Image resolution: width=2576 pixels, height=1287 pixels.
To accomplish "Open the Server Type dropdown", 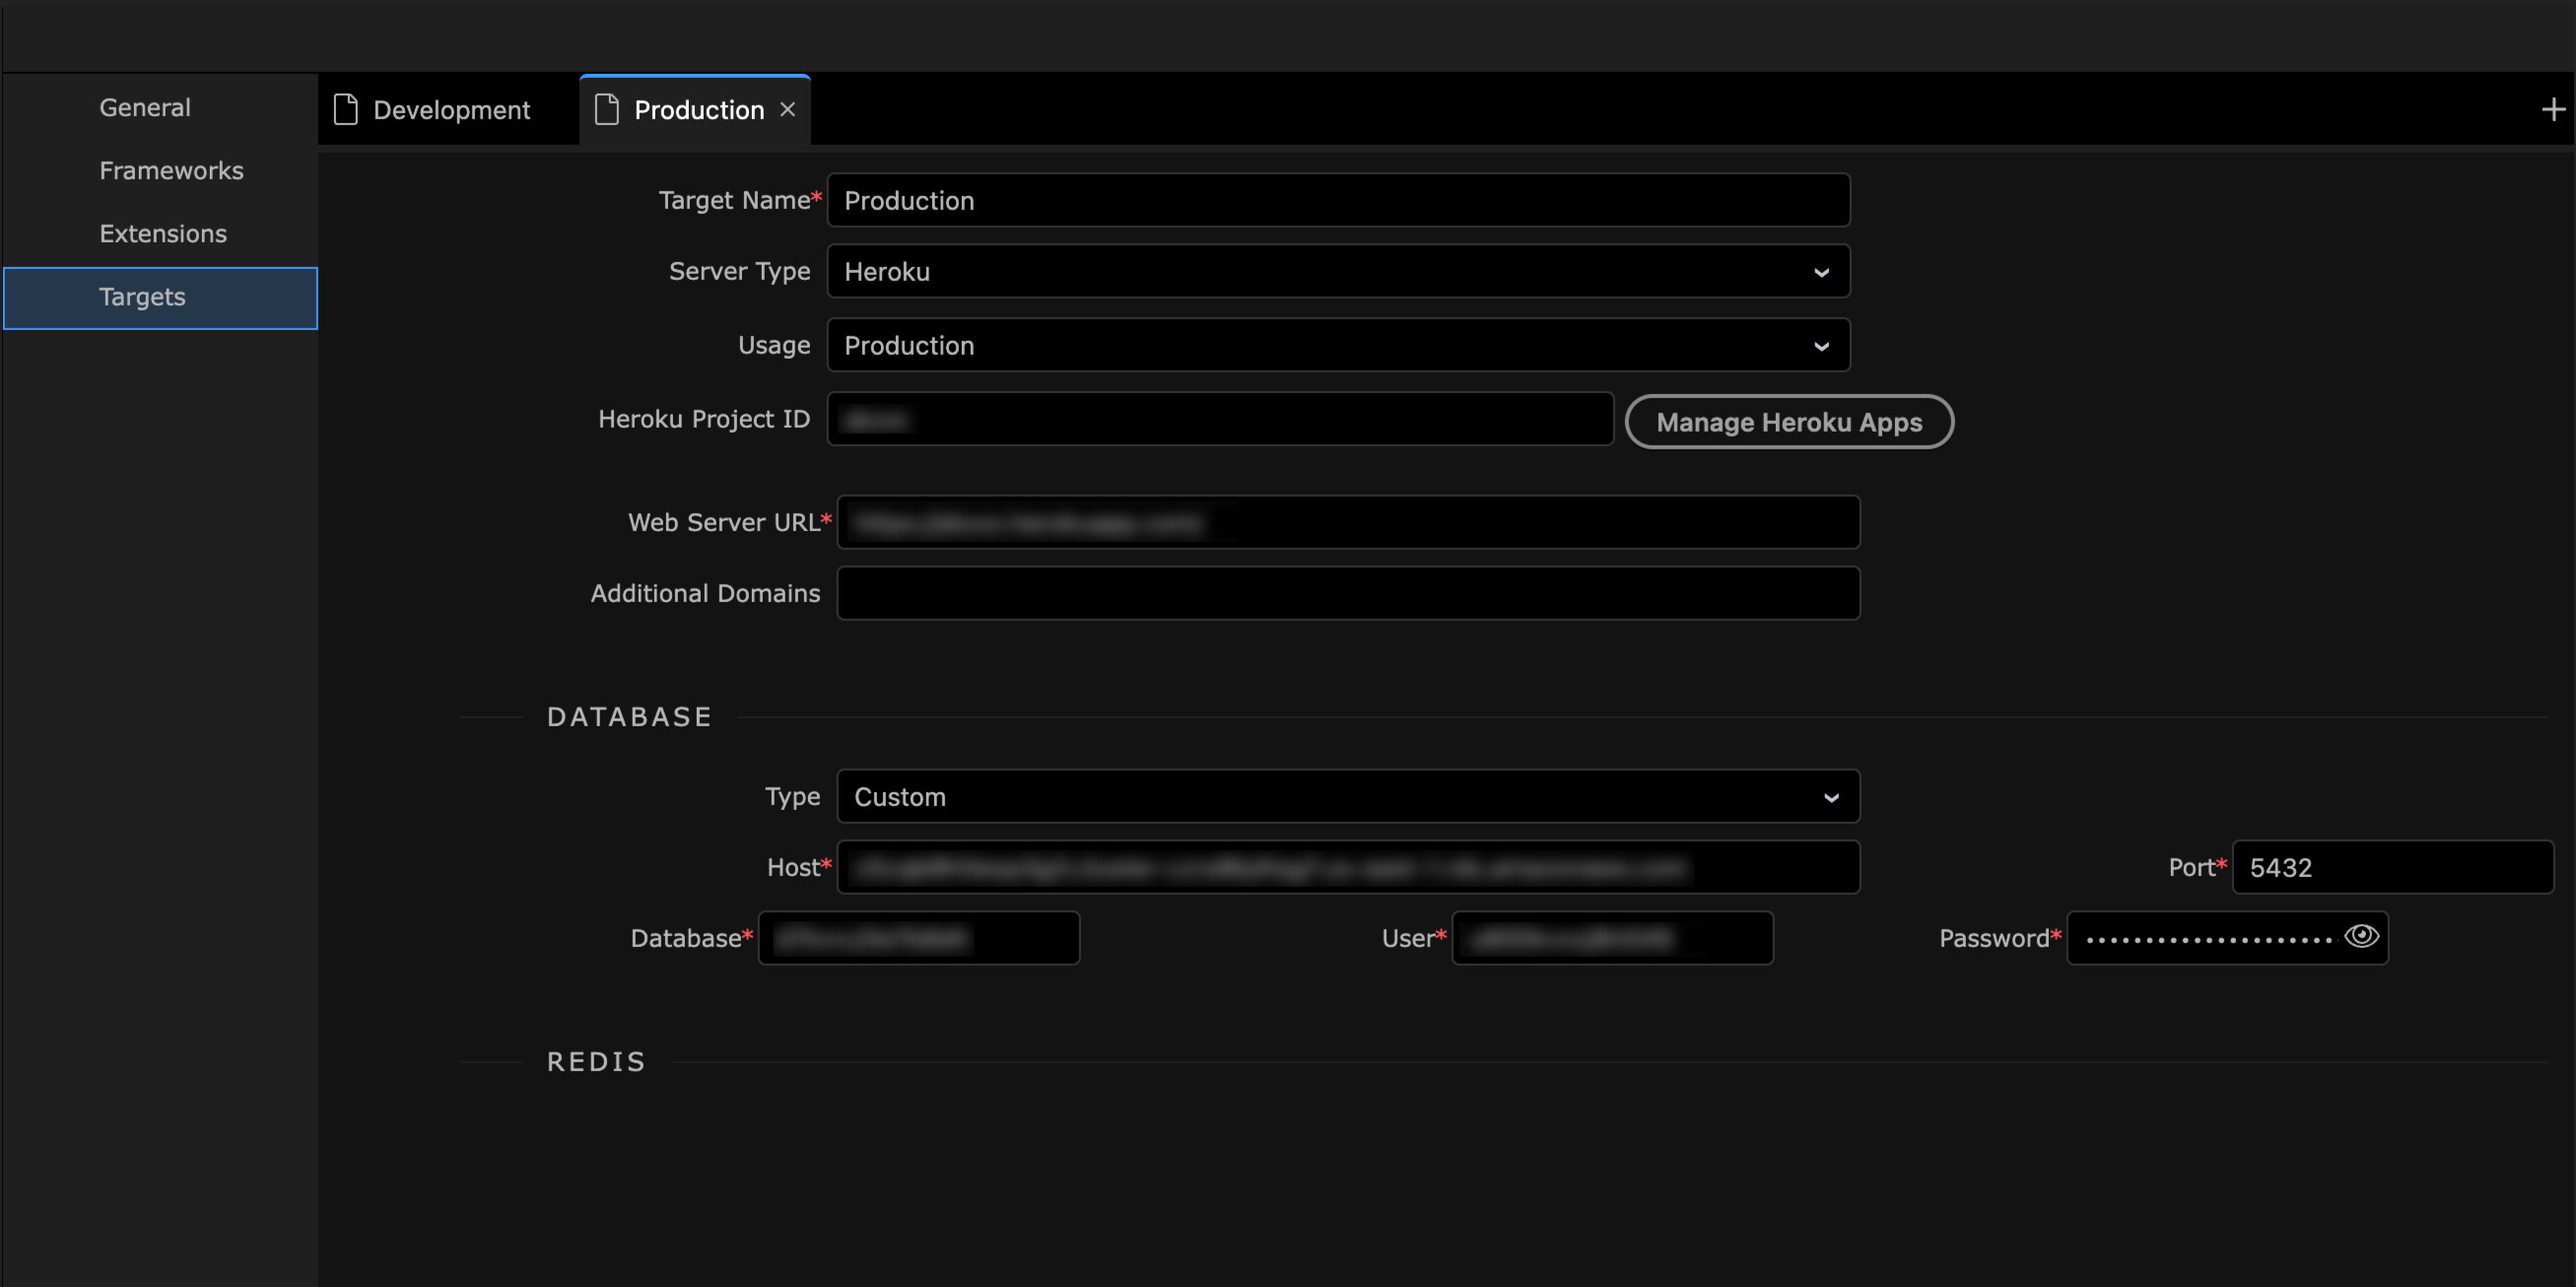I will point(1338,271).
